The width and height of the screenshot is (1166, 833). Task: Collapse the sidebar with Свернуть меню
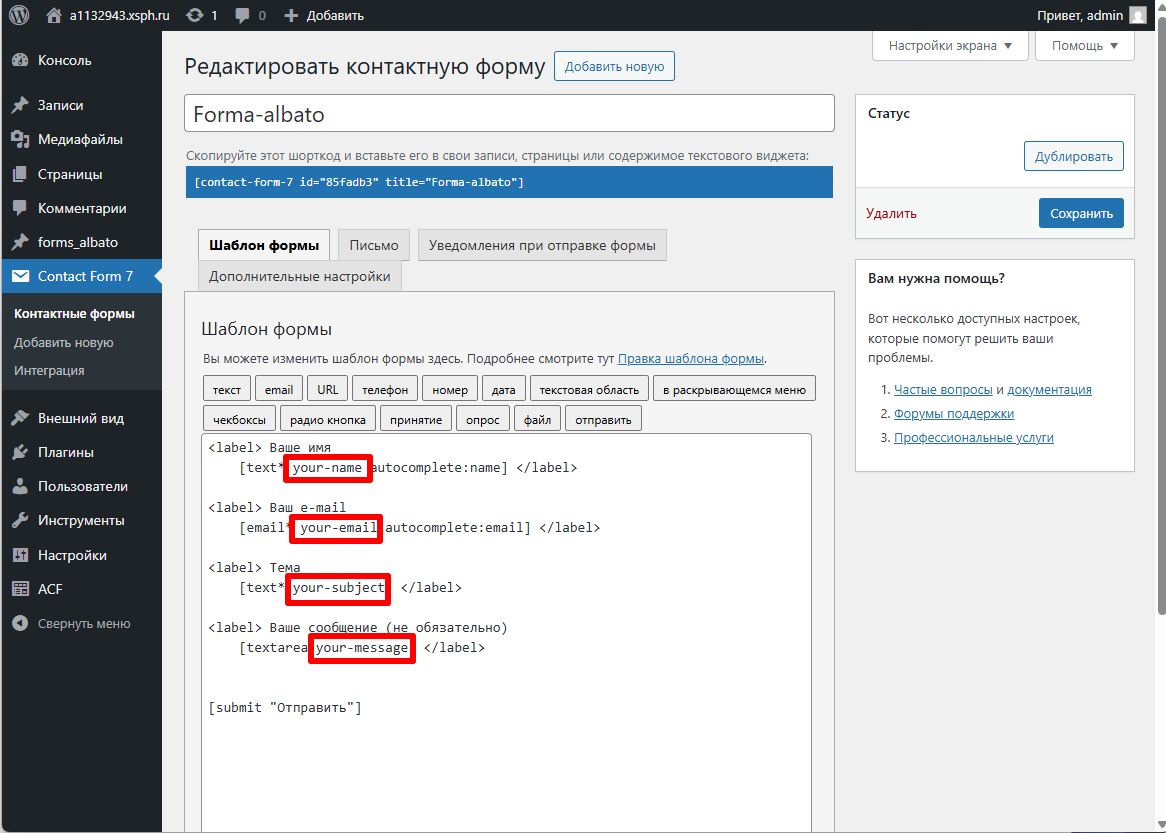tap(84, 624)
